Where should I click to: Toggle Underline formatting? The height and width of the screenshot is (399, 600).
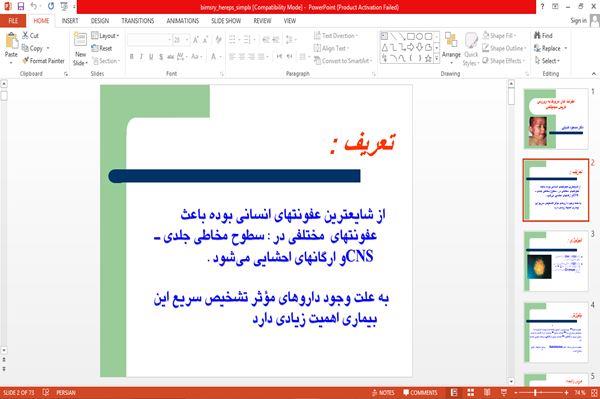151,57
